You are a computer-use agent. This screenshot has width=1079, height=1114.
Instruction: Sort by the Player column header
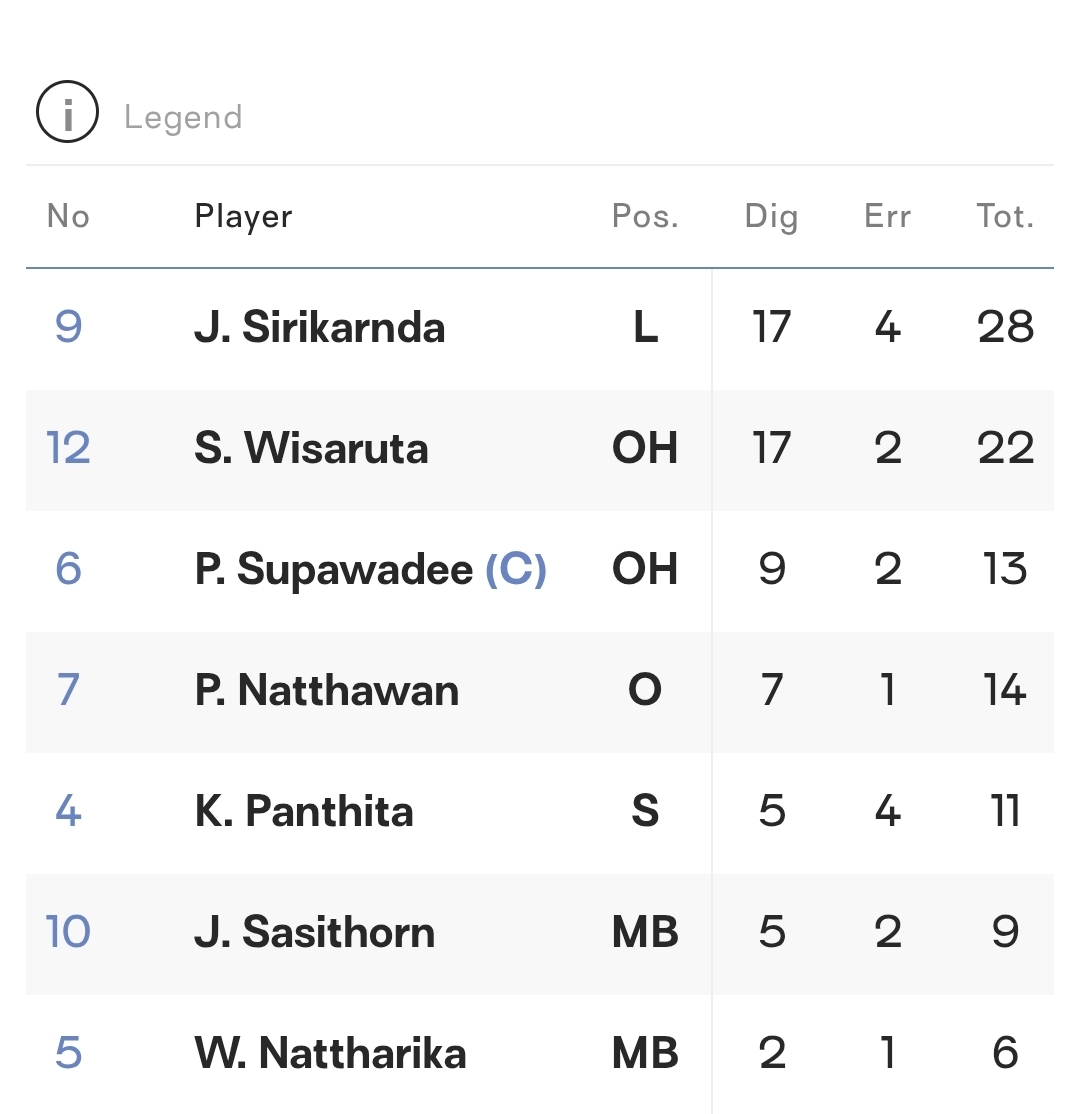(243, 217)
